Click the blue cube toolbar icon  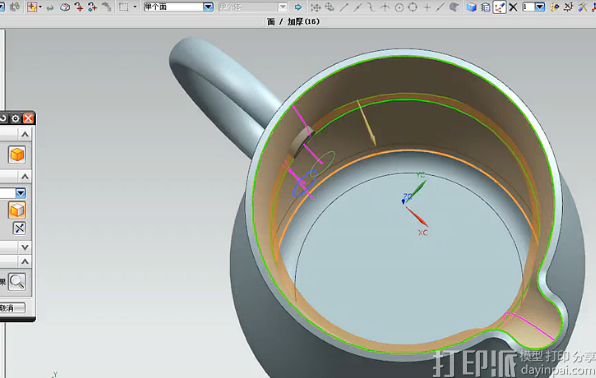[x=471, y=7]
